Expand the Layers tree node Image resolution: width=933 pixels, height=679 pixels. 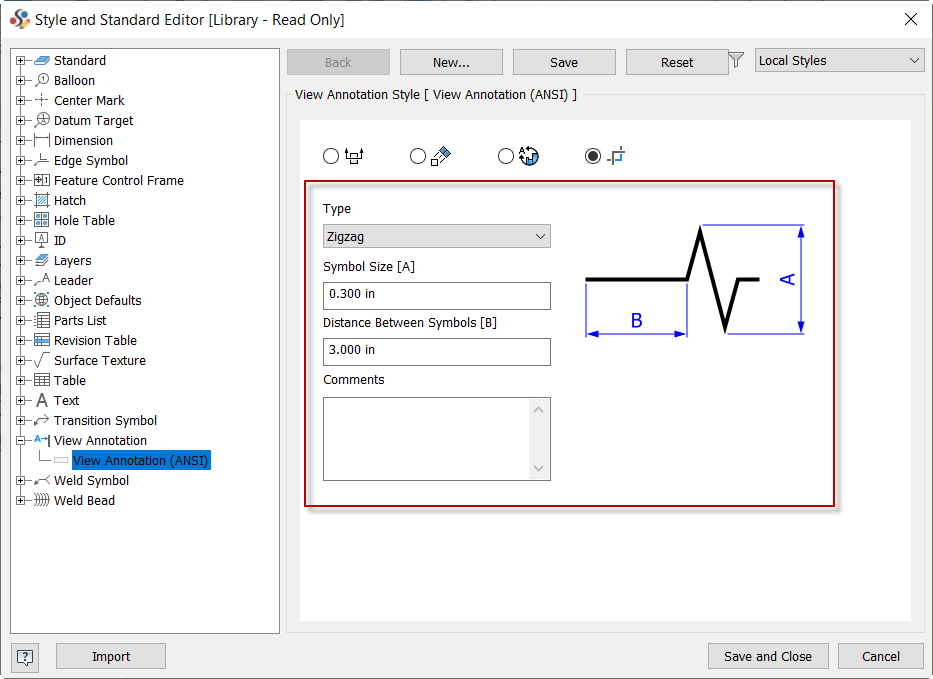[20, 261]
